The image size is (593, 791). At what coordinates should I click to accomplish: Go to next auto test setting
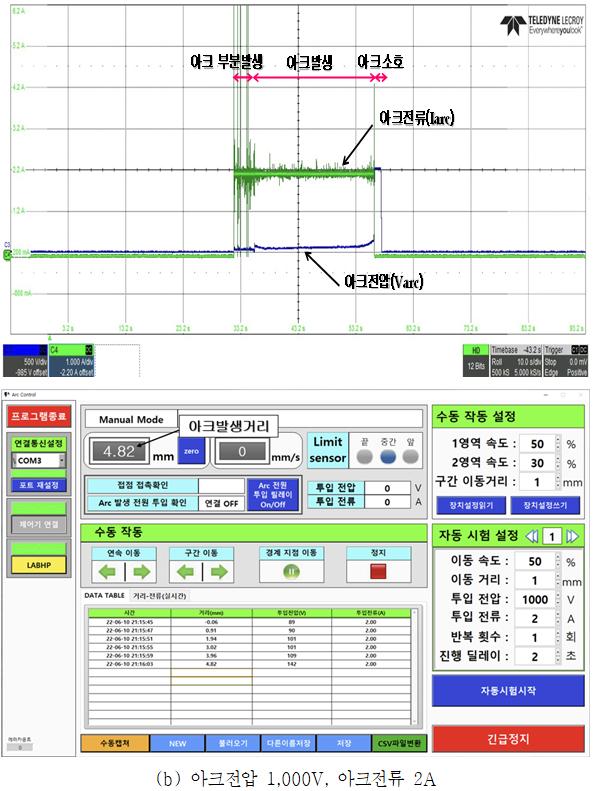tap(572, 536)
